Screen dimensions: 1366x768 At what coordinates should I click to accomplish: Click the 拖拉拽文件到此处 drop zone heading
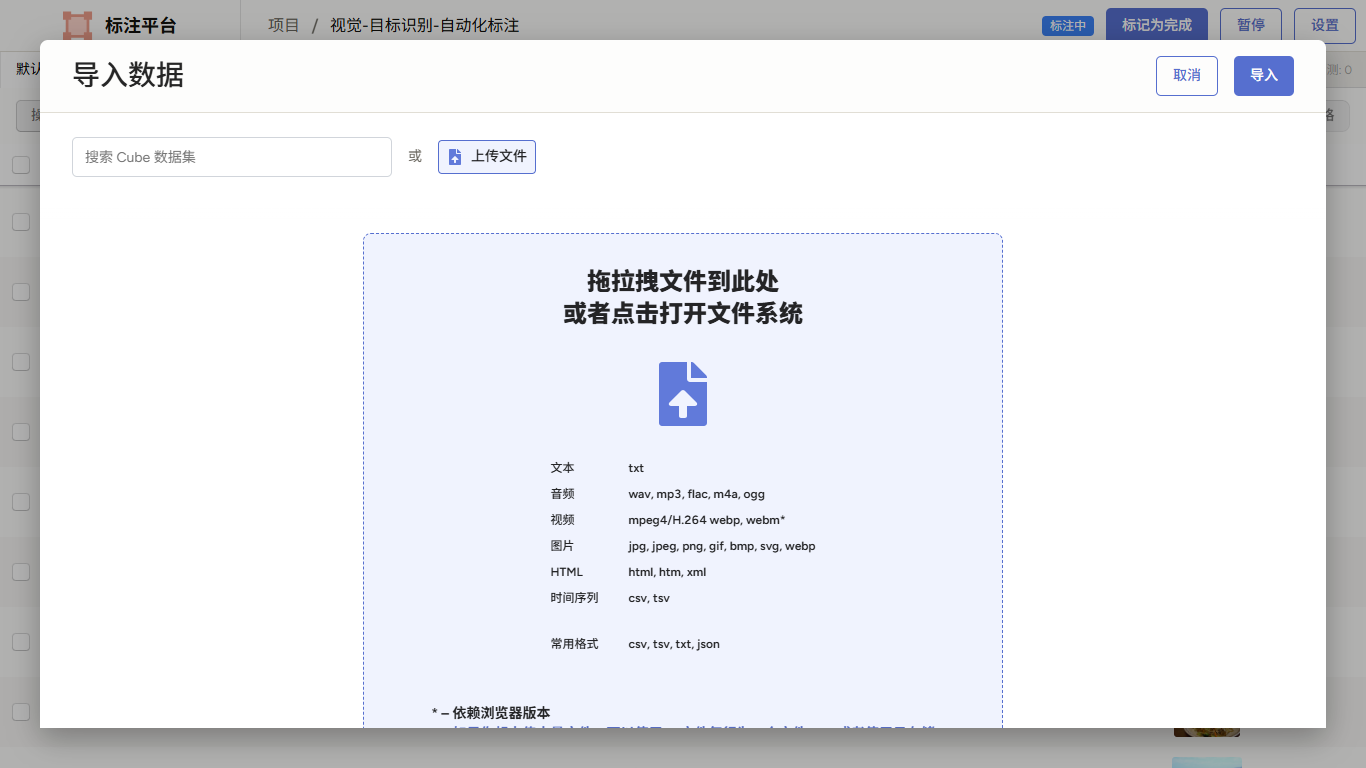click(x=683, y=281)
